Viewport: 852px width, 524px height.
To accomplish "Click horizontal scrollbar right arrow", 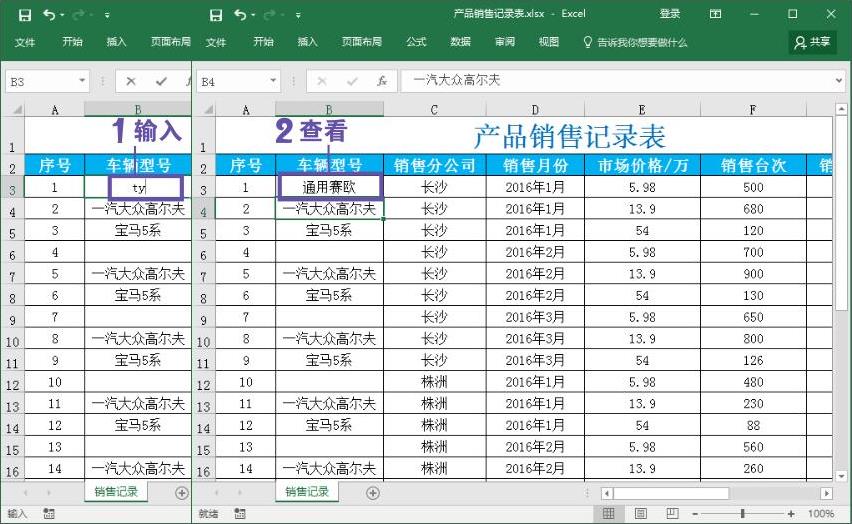I will (x=826, y=494).
